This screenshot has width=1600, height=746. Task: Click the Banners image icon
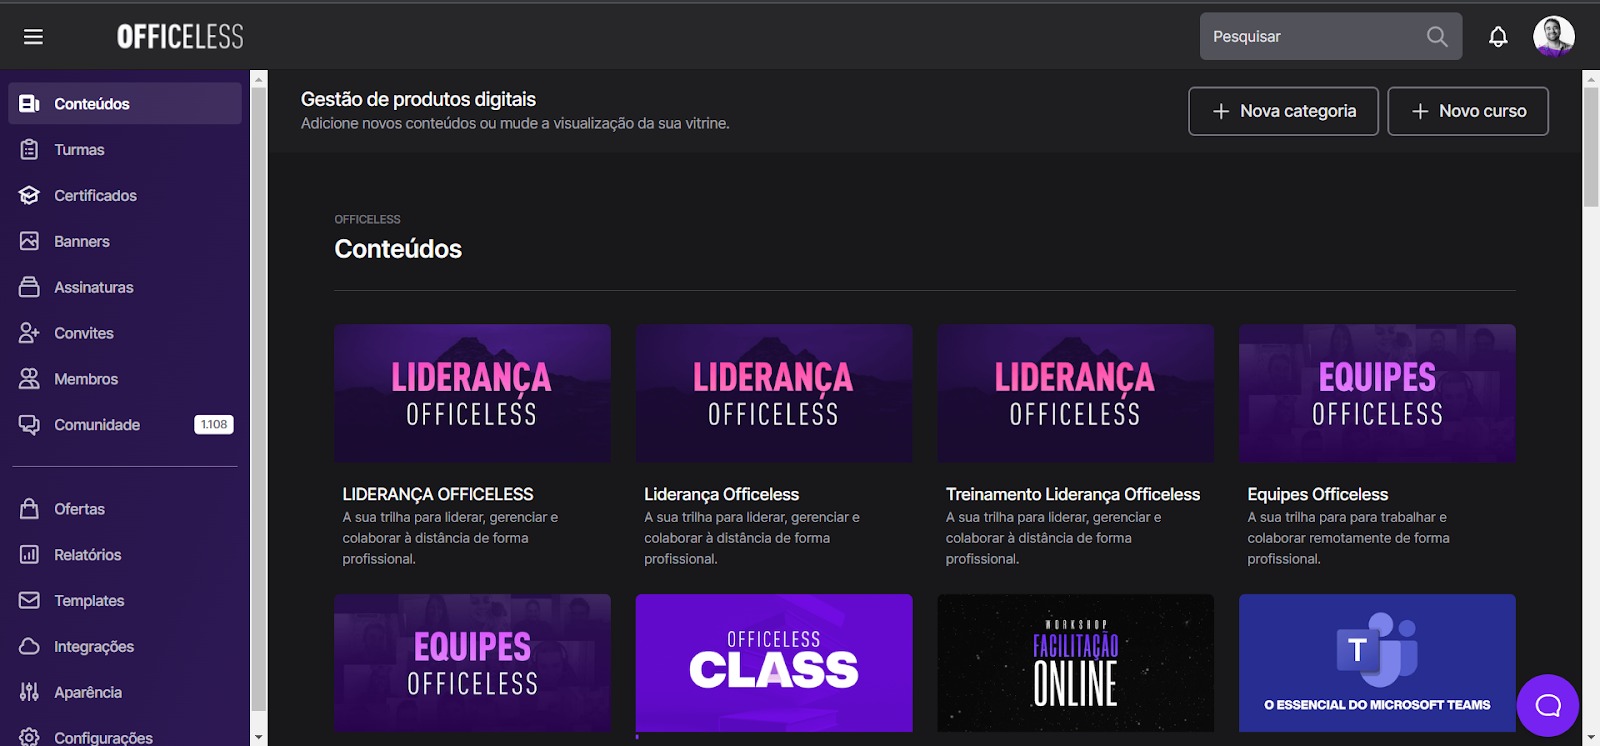tap(29, 242)
